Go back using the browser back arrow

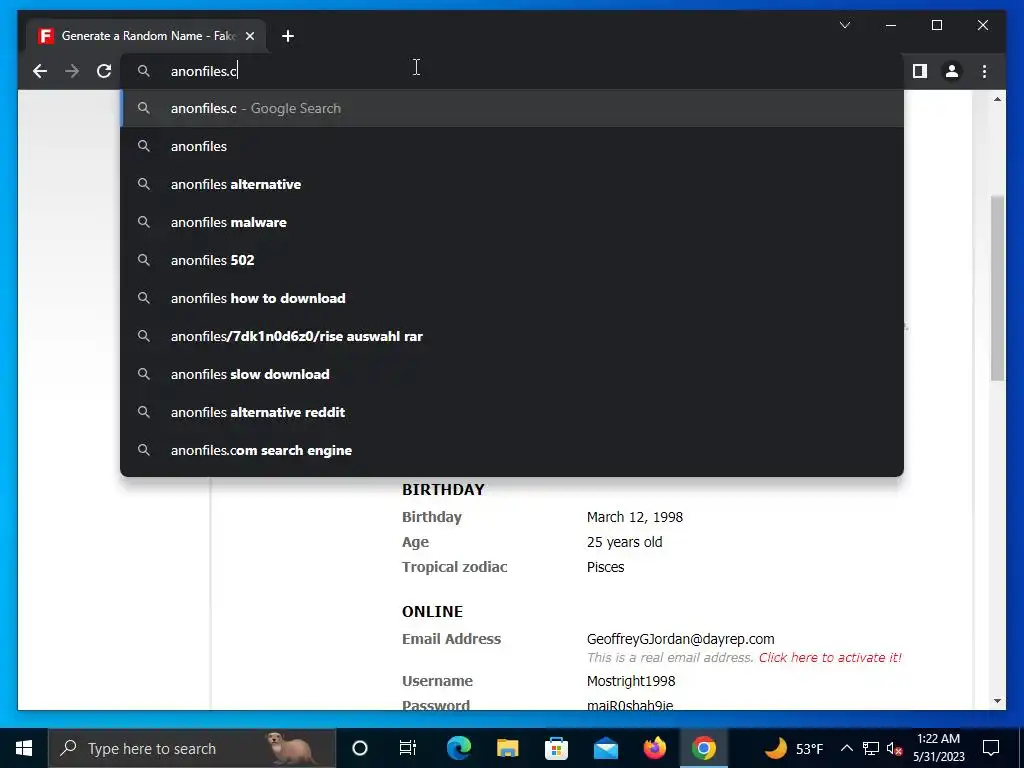click(x=40, y=71)
